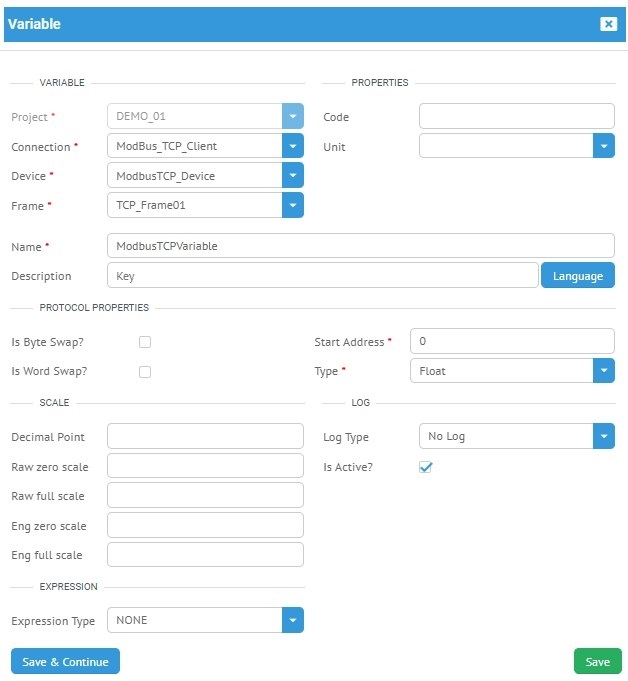Open the Type dropdown showing Float

[603, 371]
